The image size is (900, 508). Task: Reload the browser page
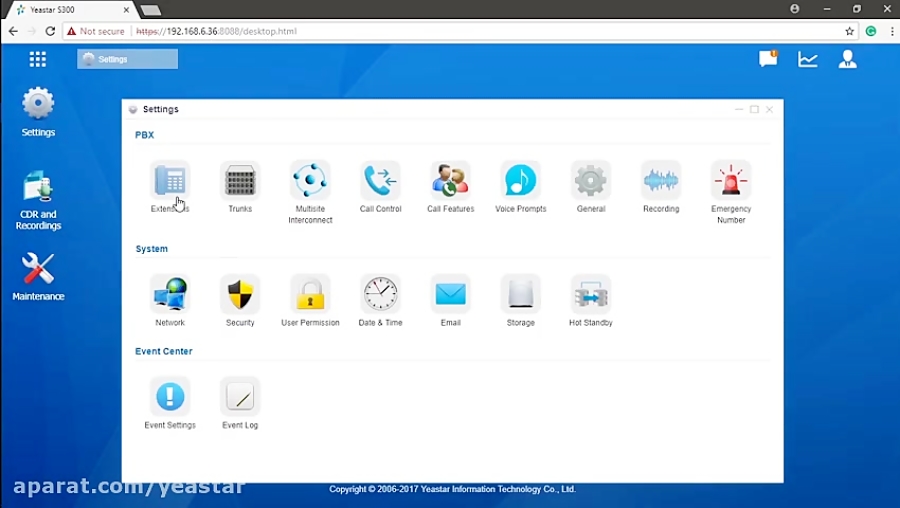tap(50, 31)
